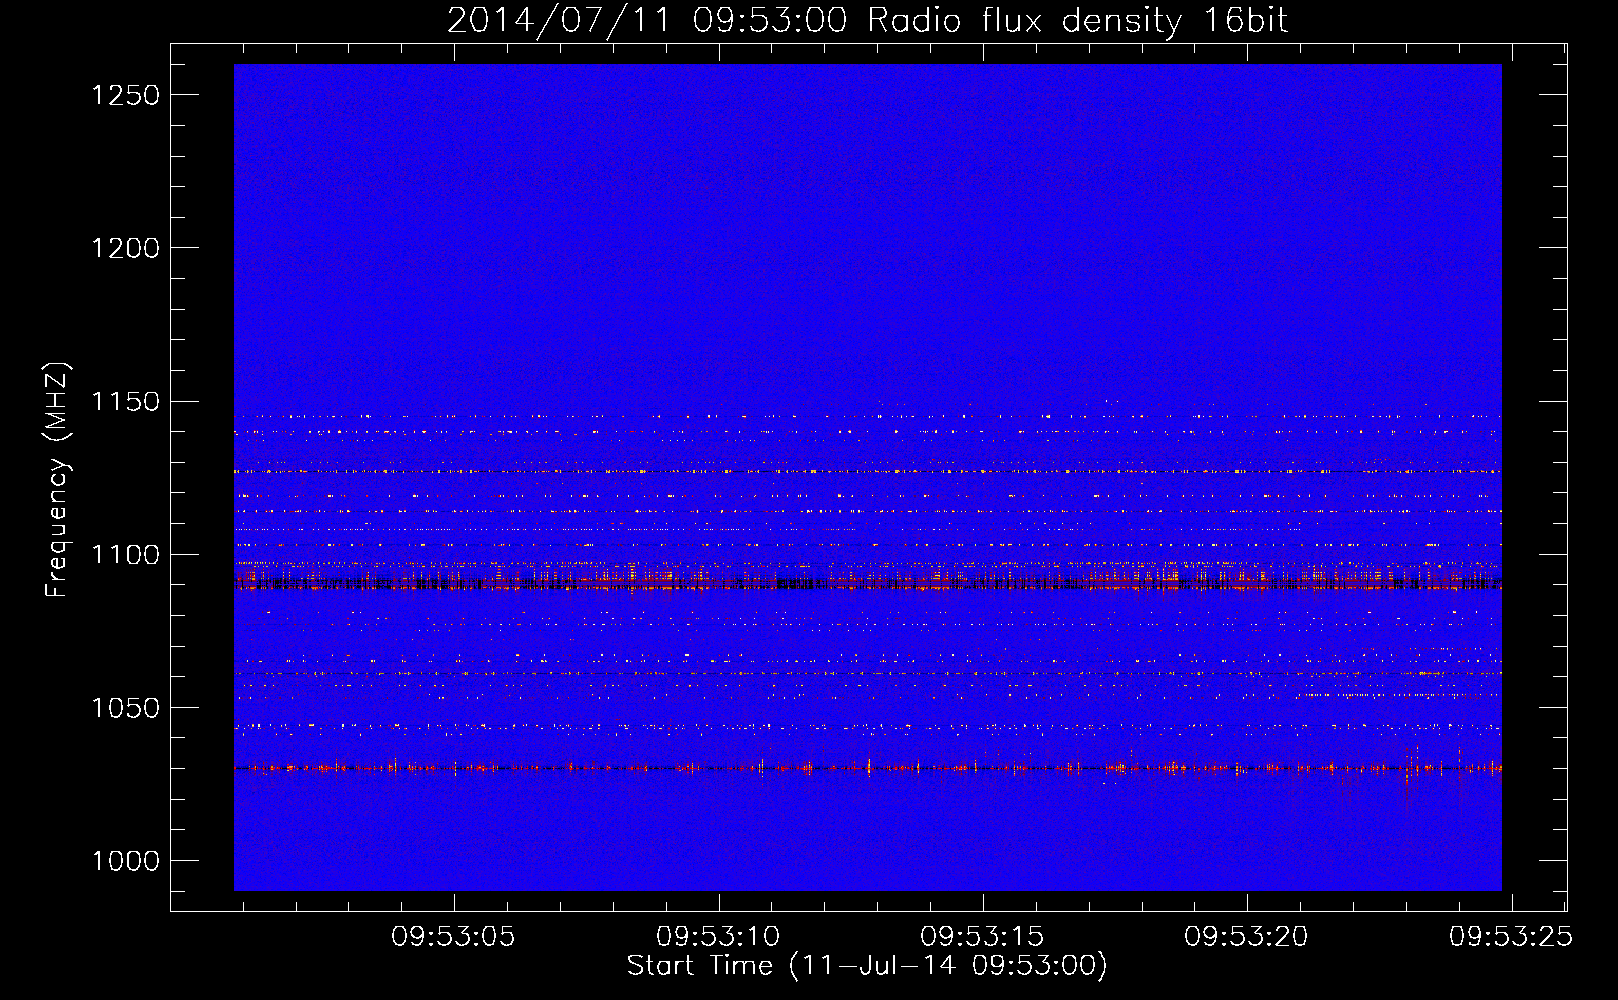This screenshot has width=1618, height=1000.
Task: Select the 1250 frequency tick label
Action: [x=126, y=95]
